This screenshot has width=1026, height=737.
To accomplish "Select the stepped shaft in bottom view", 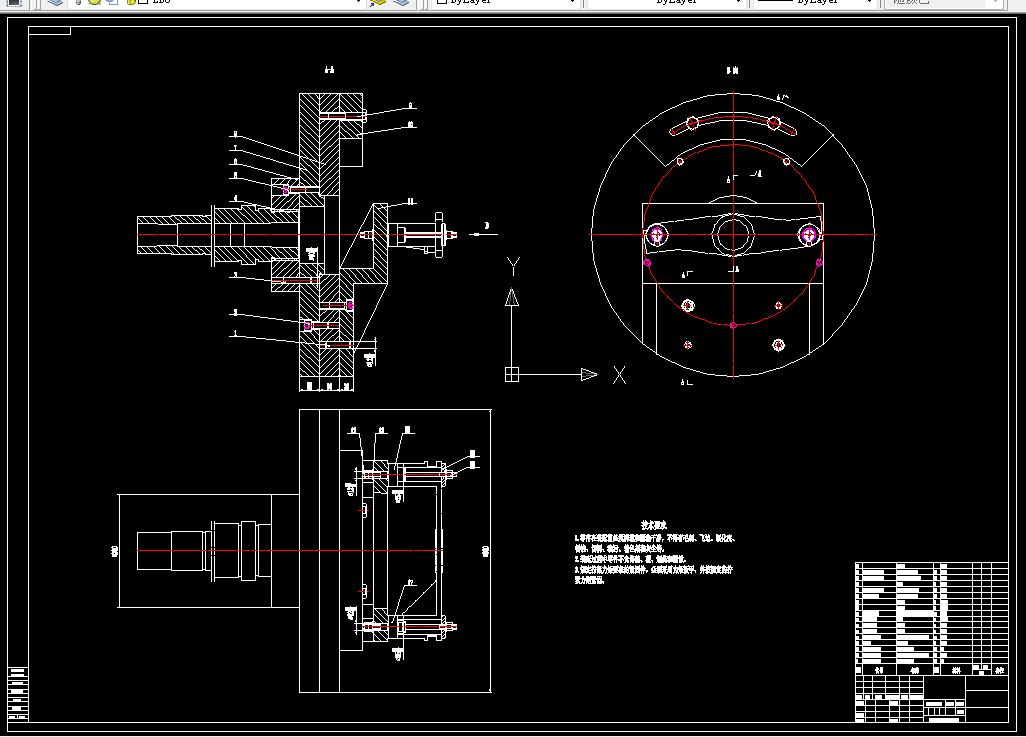I will click(204, 550).
